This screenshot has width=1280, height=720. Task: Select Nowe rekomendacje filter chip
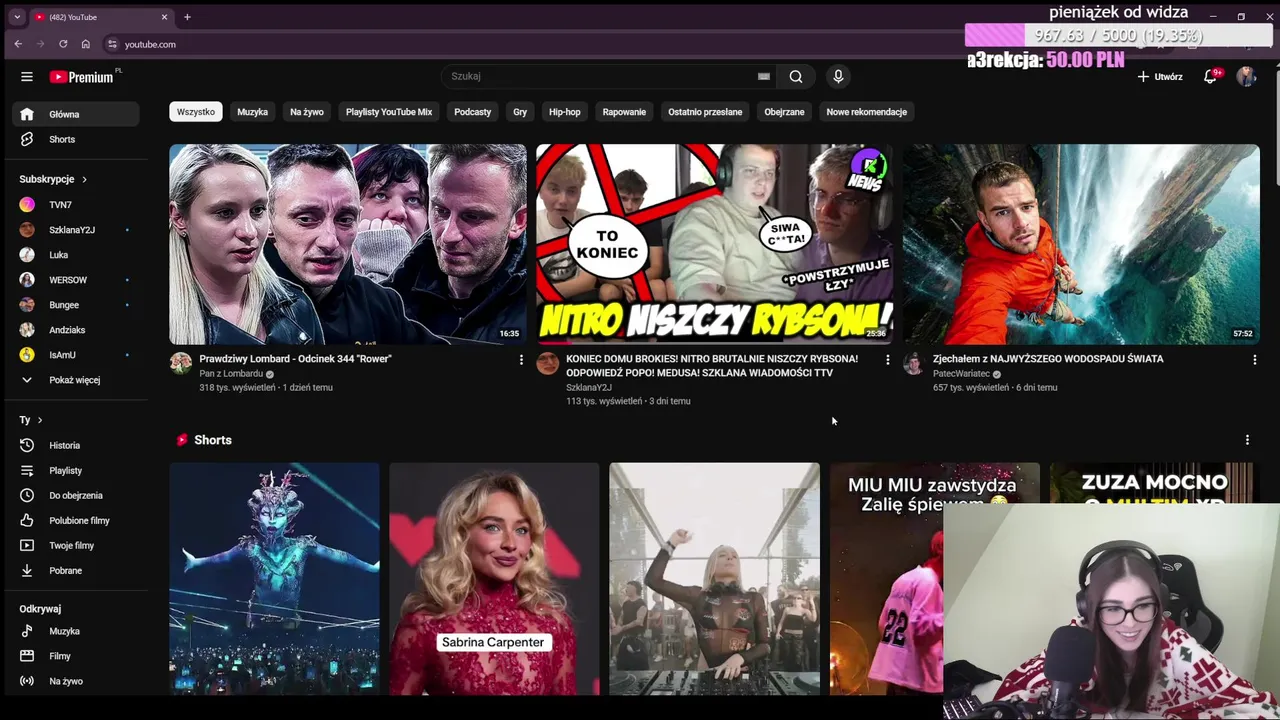867,112
